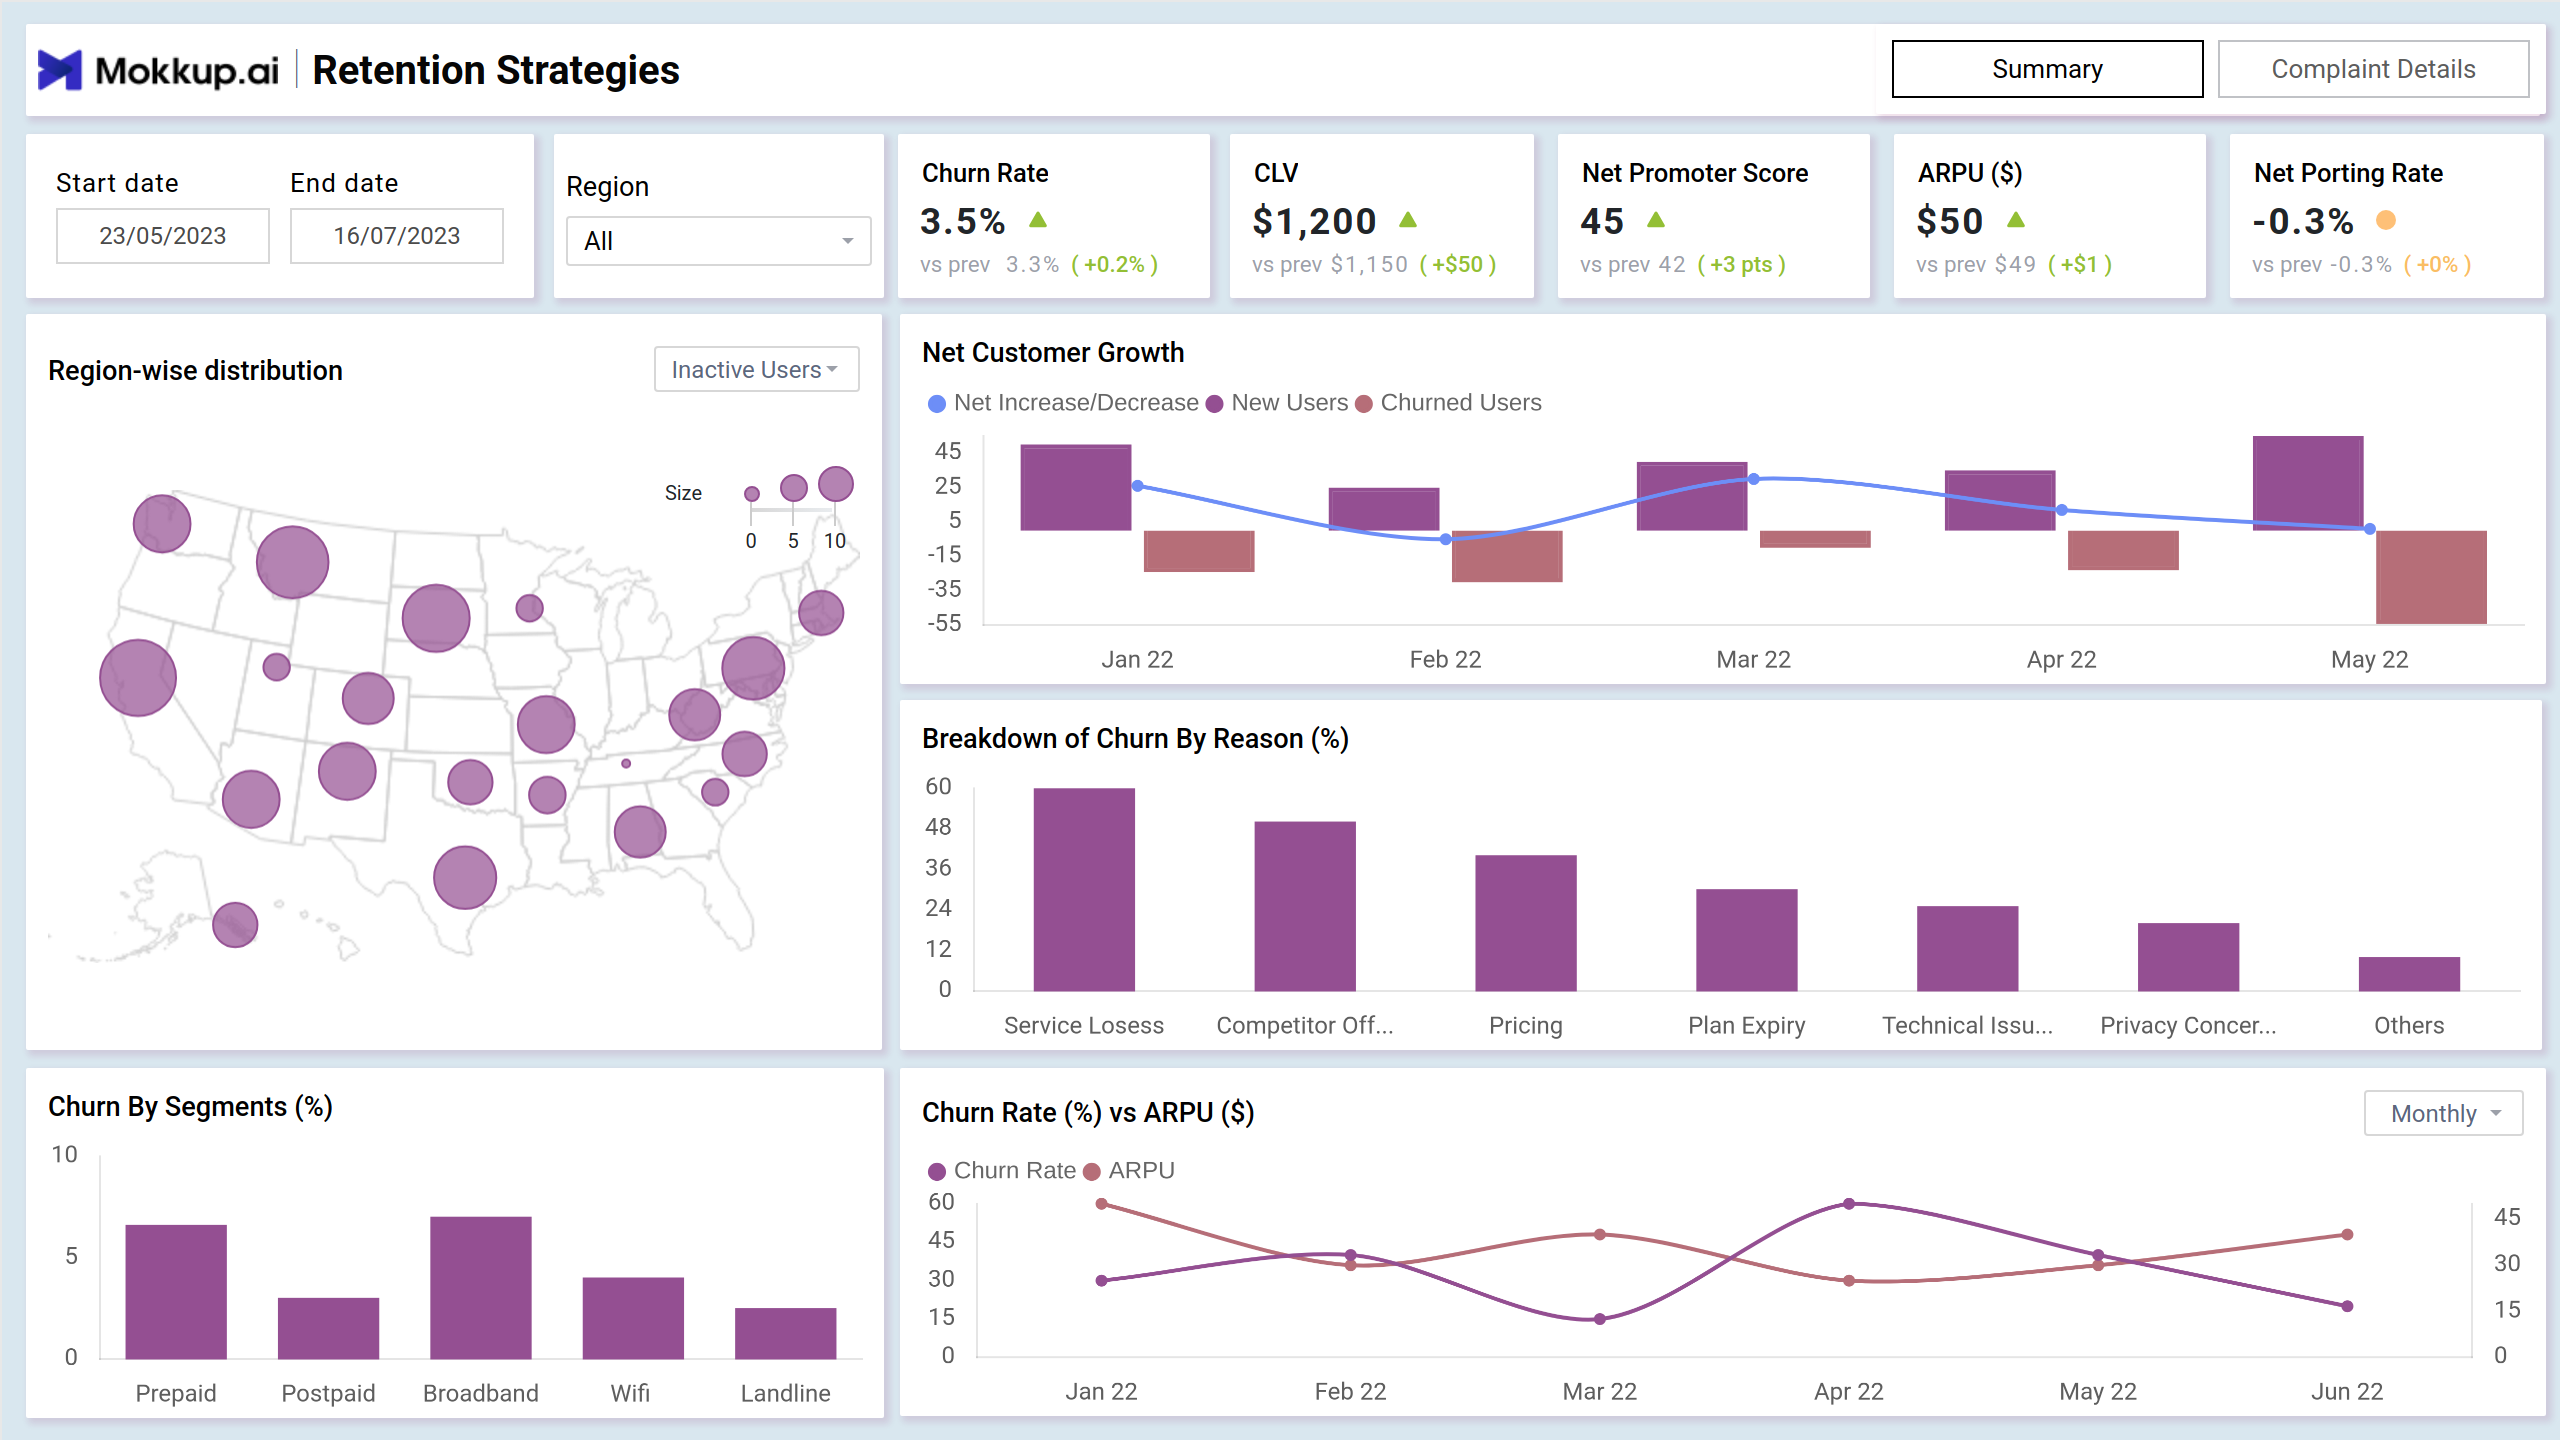Viewport: 2560px width, 1440px height.
Task: Select the Postpaid segment bar
Action: tap(328, 1328)
